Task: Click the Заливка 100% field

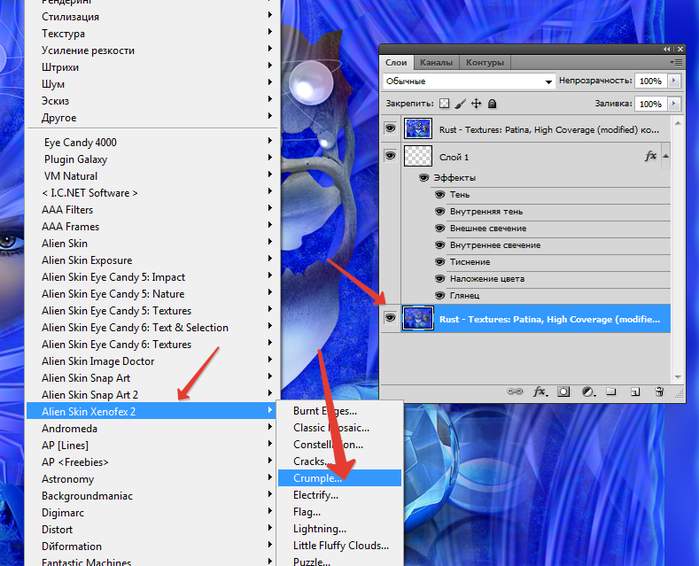Action: pyautogui.click(x=651, y=103)
